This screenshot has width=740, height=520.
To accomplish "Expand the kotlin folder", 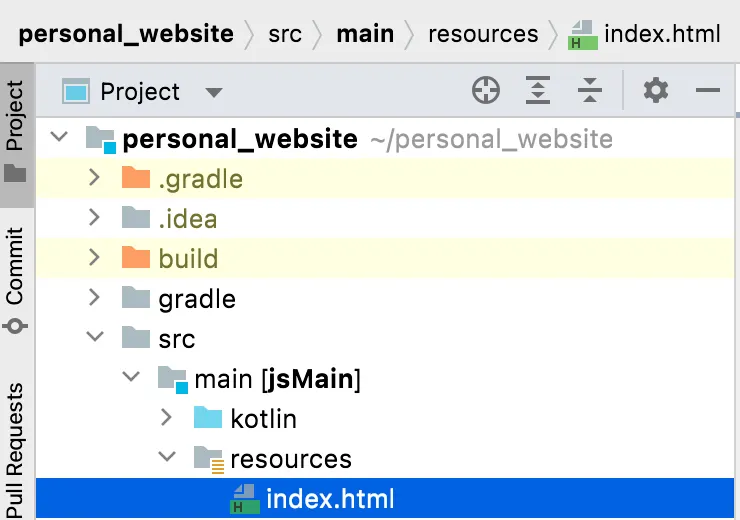I will tap(167, 418).
